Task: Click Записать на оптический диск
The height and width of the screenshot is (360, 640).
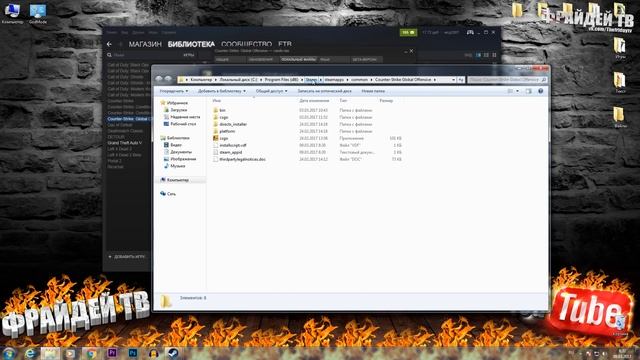Action: [x=324, y=91]
